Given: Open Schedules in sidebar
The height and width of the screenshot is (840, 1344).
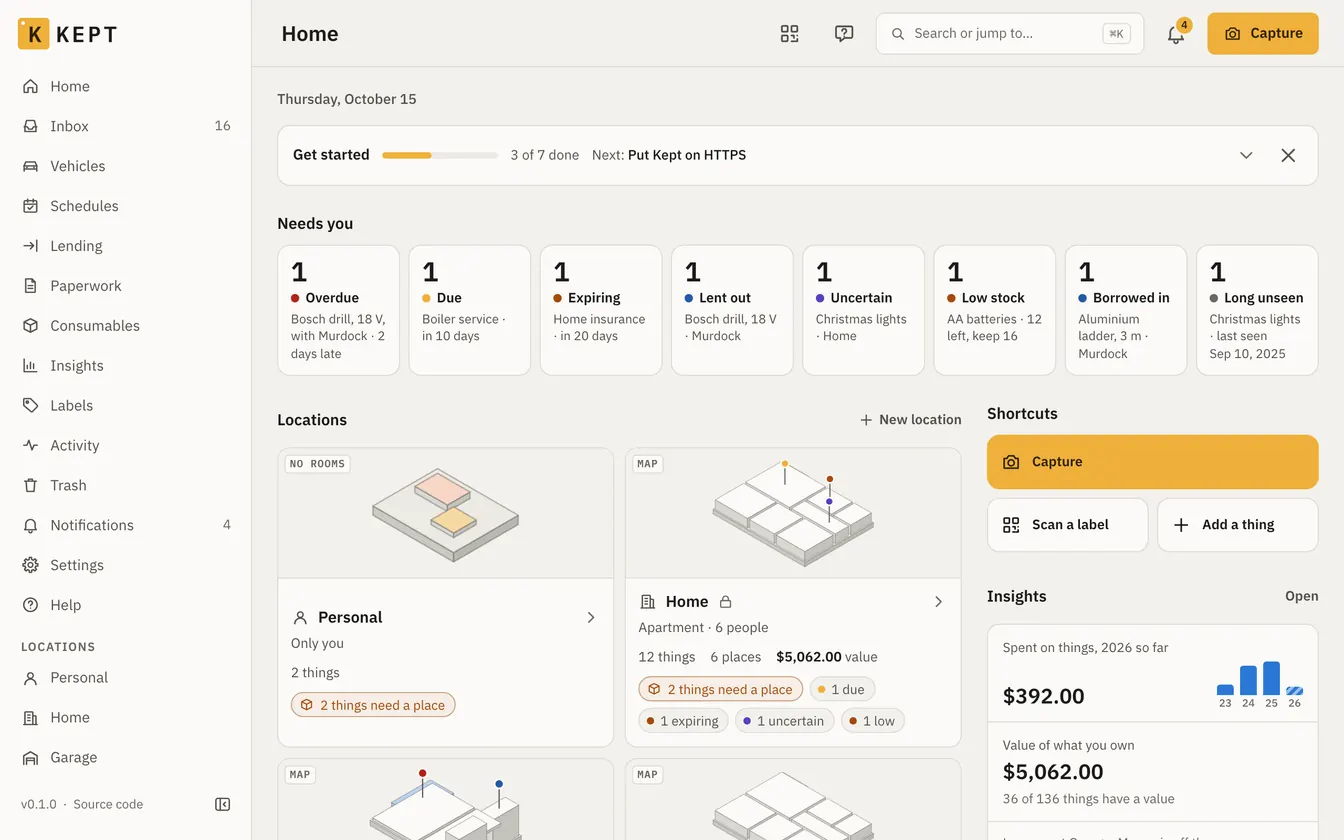Looking at the screenshot, I should 126,206.
